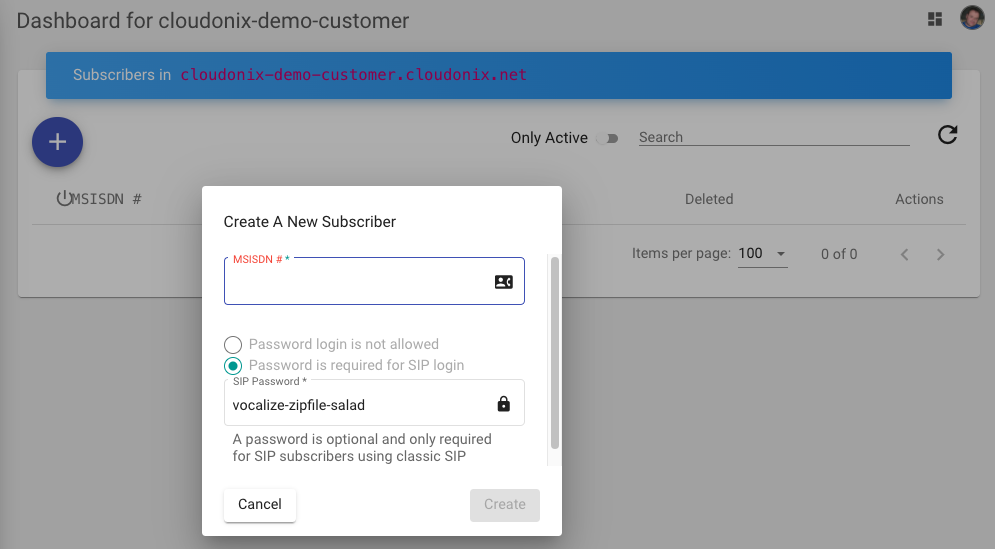Viewport: 995px width, 549px height.
Task: Click the Deleted column header
Action: [x=709, y=199]
